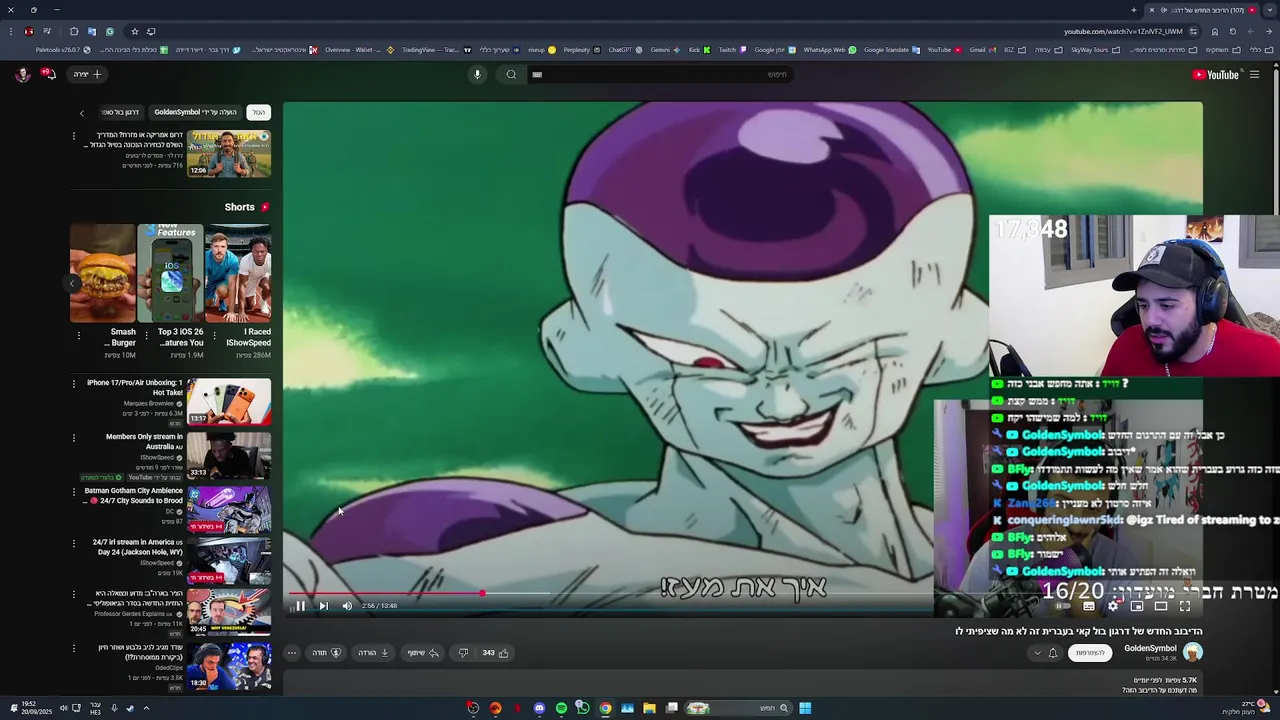The height and width of the screenshot is (720, 1280).
Task: Click the browser address bar URL
Action: pyautogui.click(x=1123, y=31)
